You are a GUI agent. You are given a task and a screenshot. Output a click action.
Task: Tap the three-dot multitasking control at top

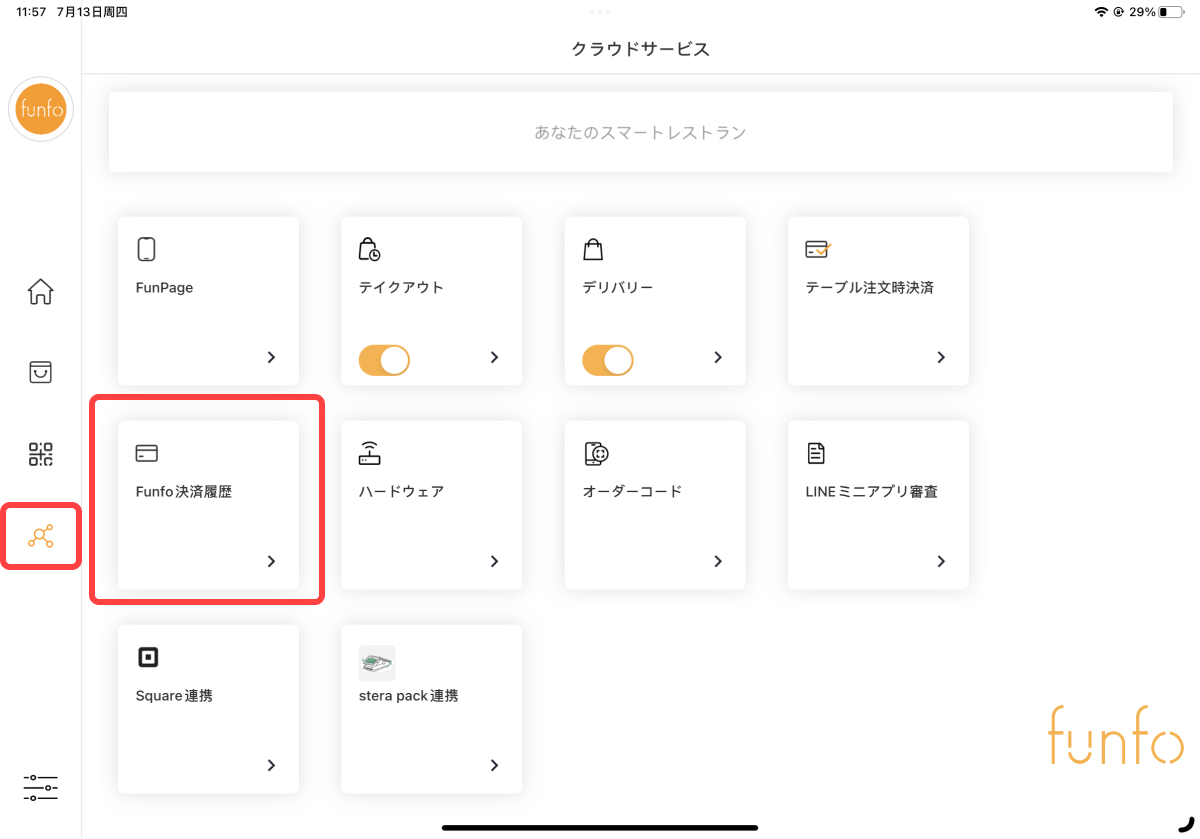pos(600,11)
